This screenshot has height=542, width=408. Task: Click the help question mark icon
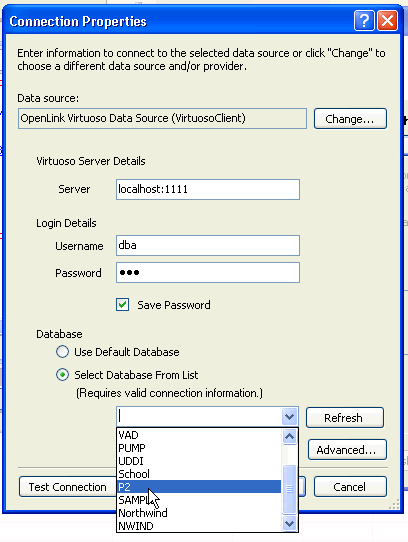[364, 21]
